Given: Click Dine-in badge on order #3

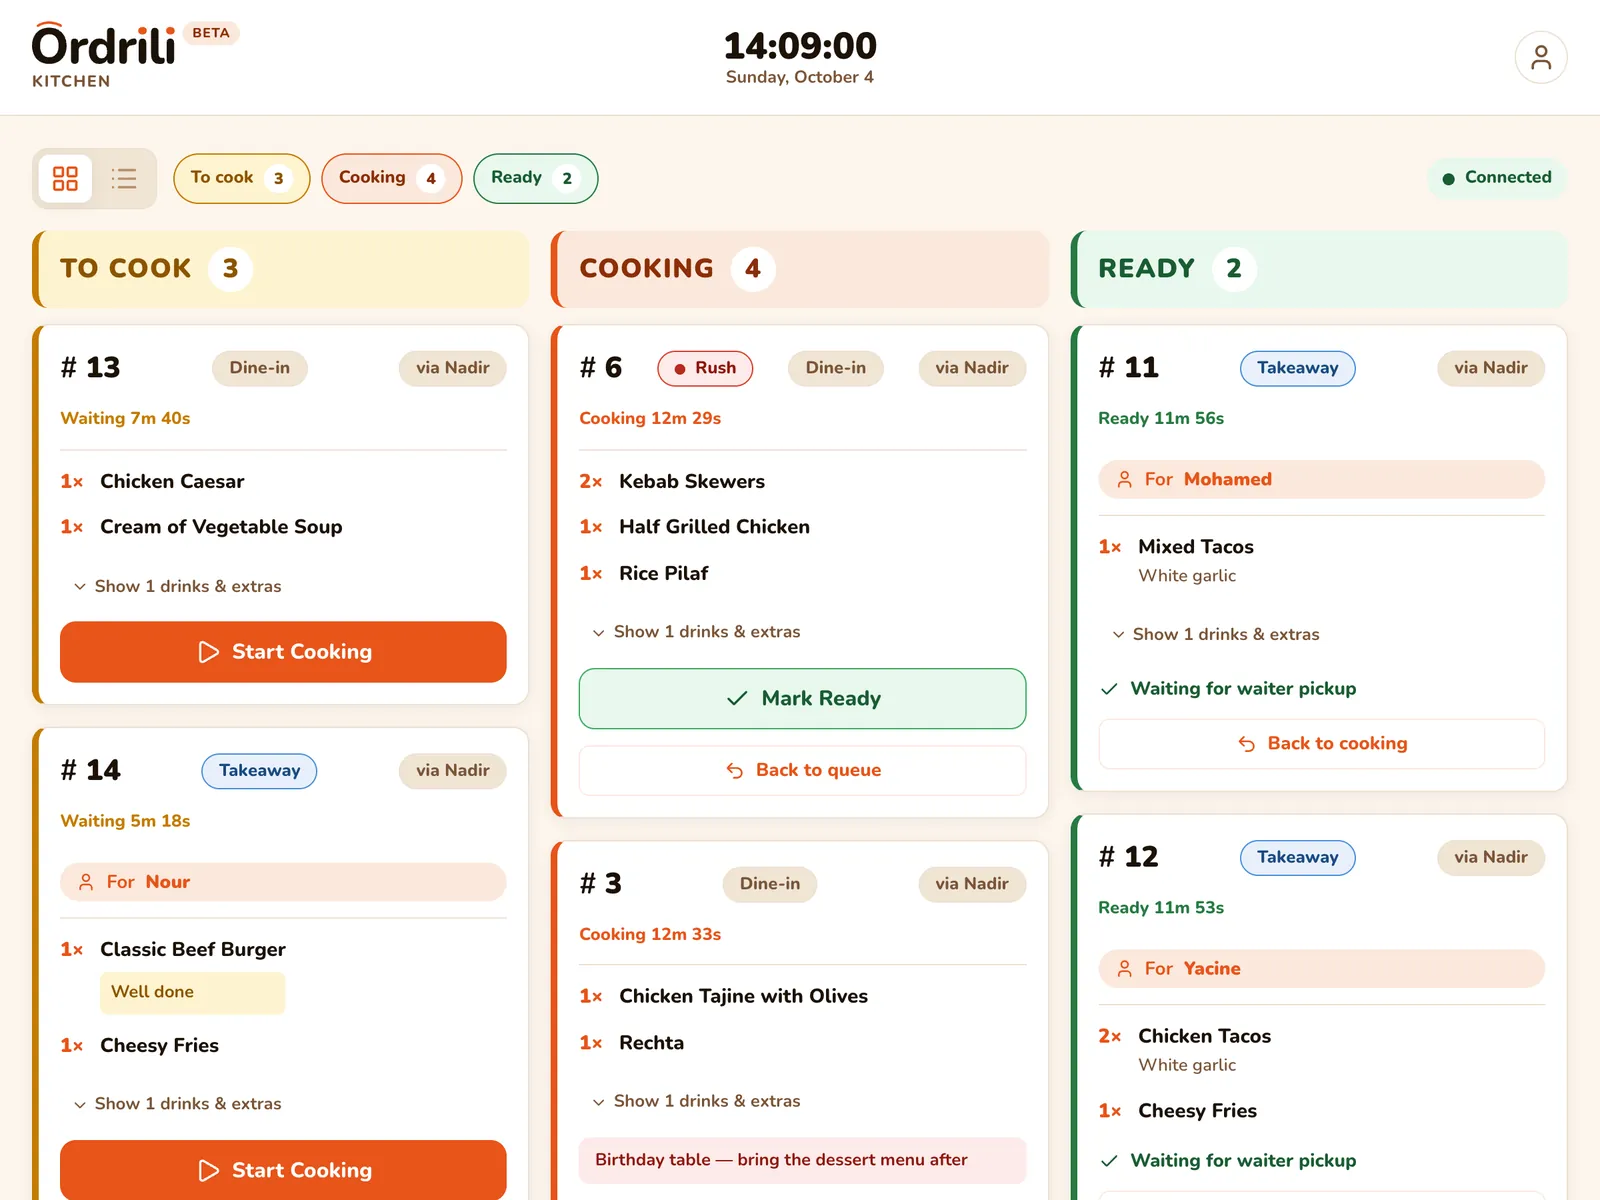Looking at the screenshot, I should coord(770,884).
